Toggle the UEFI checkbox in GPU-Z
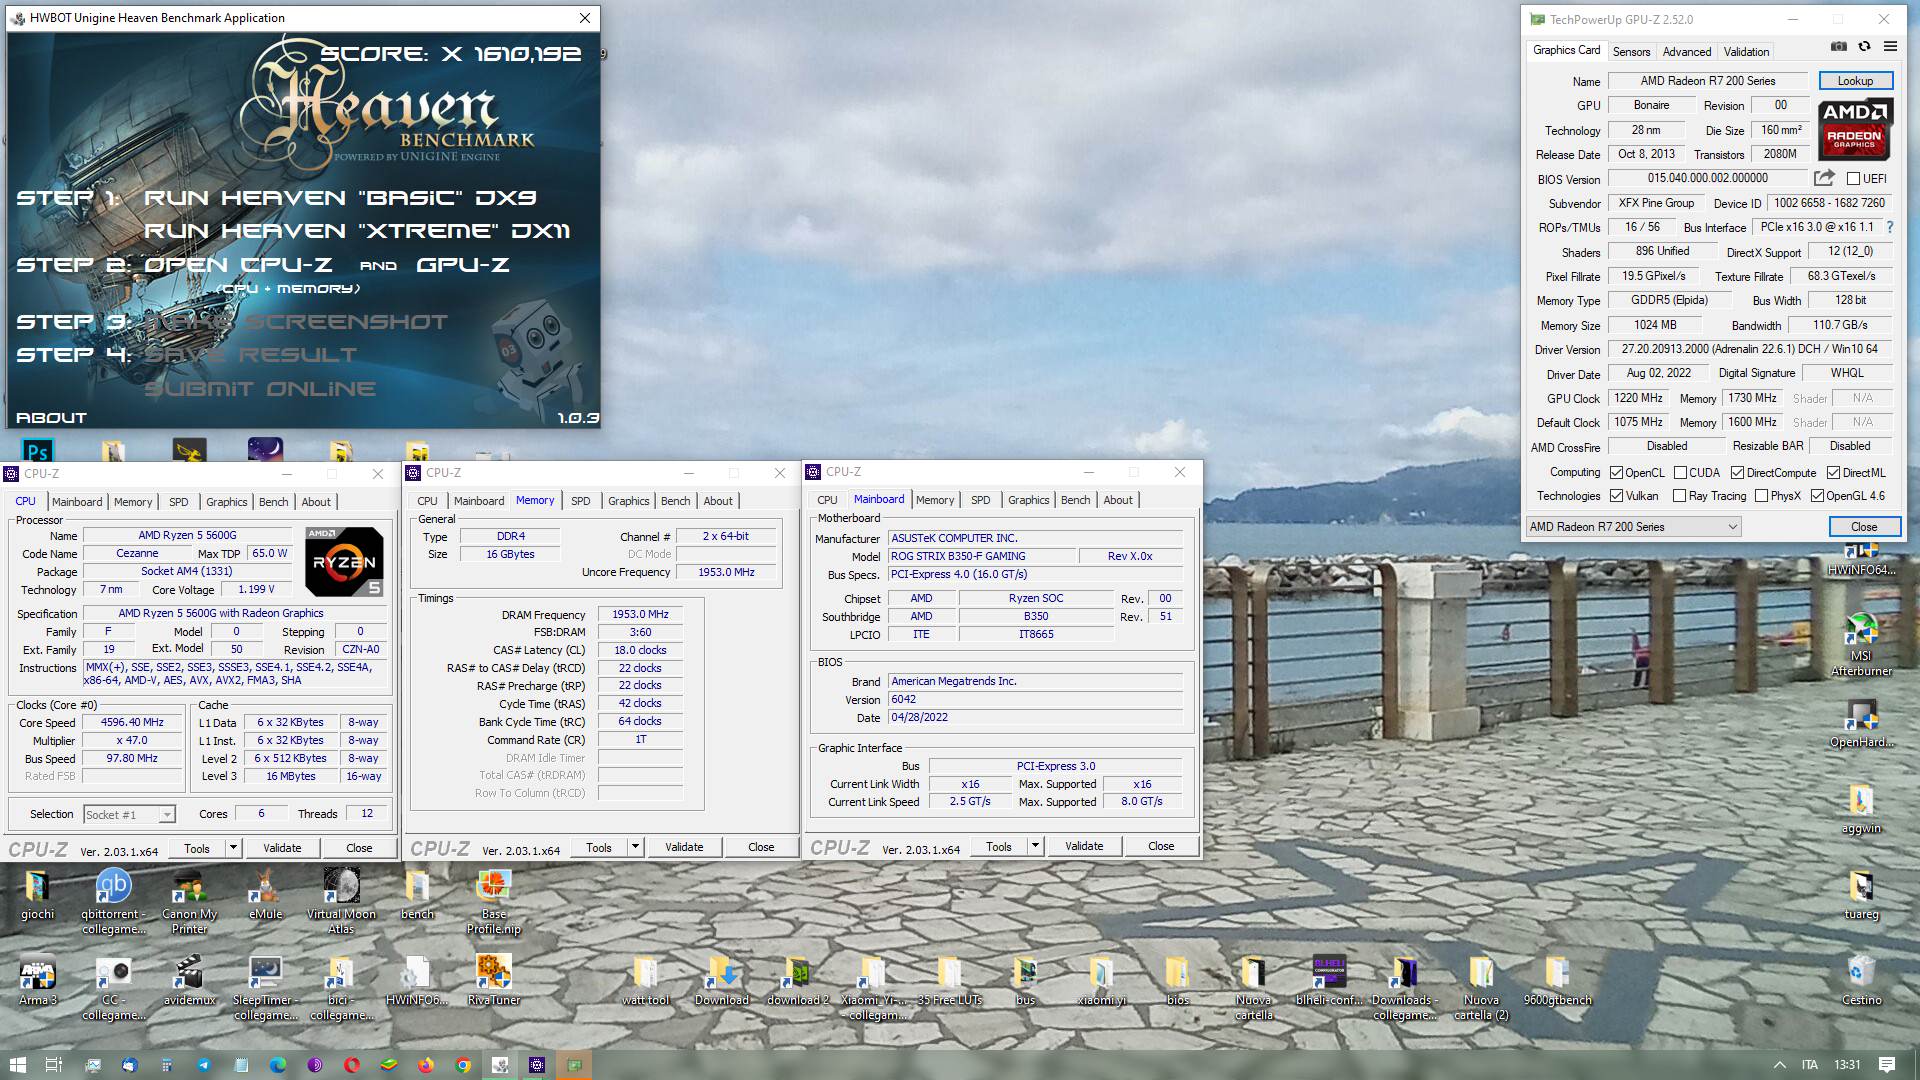 coord(1853,179)
